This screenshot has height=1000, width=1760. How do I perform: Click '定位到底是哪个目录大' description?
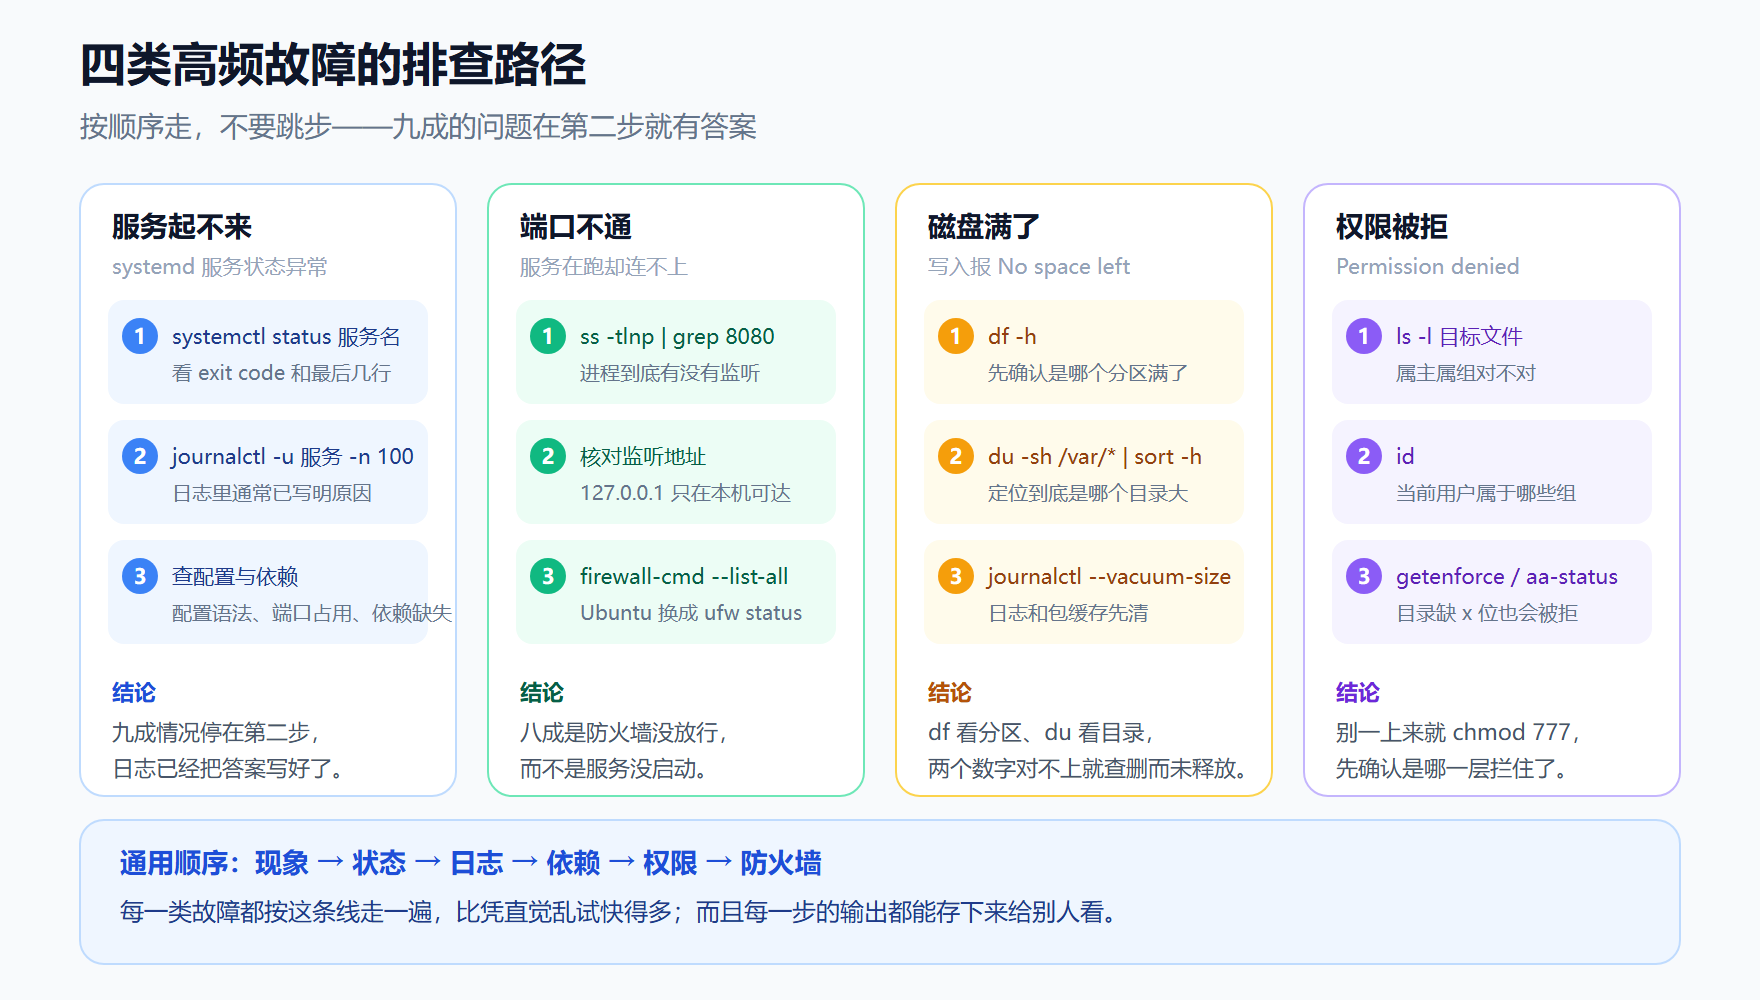pos(1088,493)
